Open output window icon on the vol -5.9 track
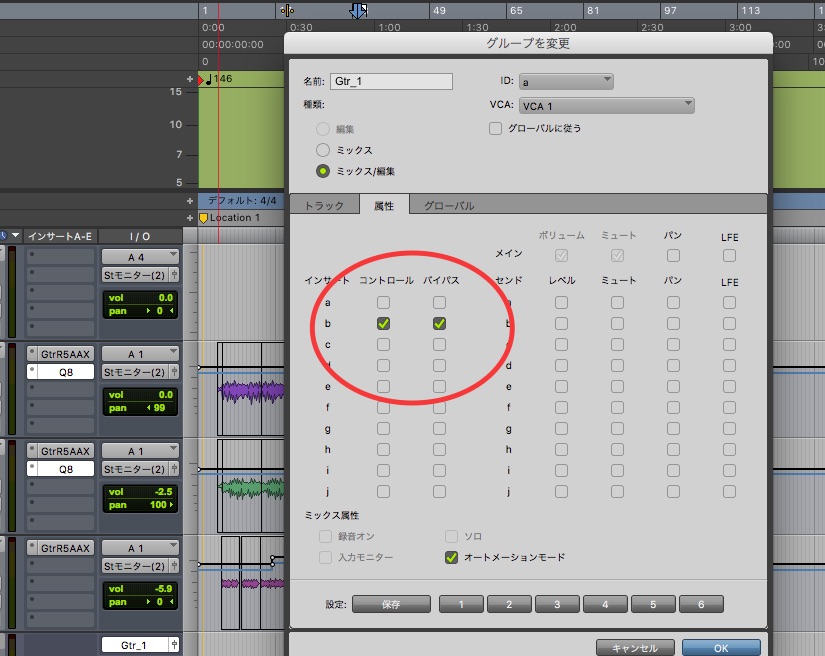825x656 pixels. click(174, 566)
